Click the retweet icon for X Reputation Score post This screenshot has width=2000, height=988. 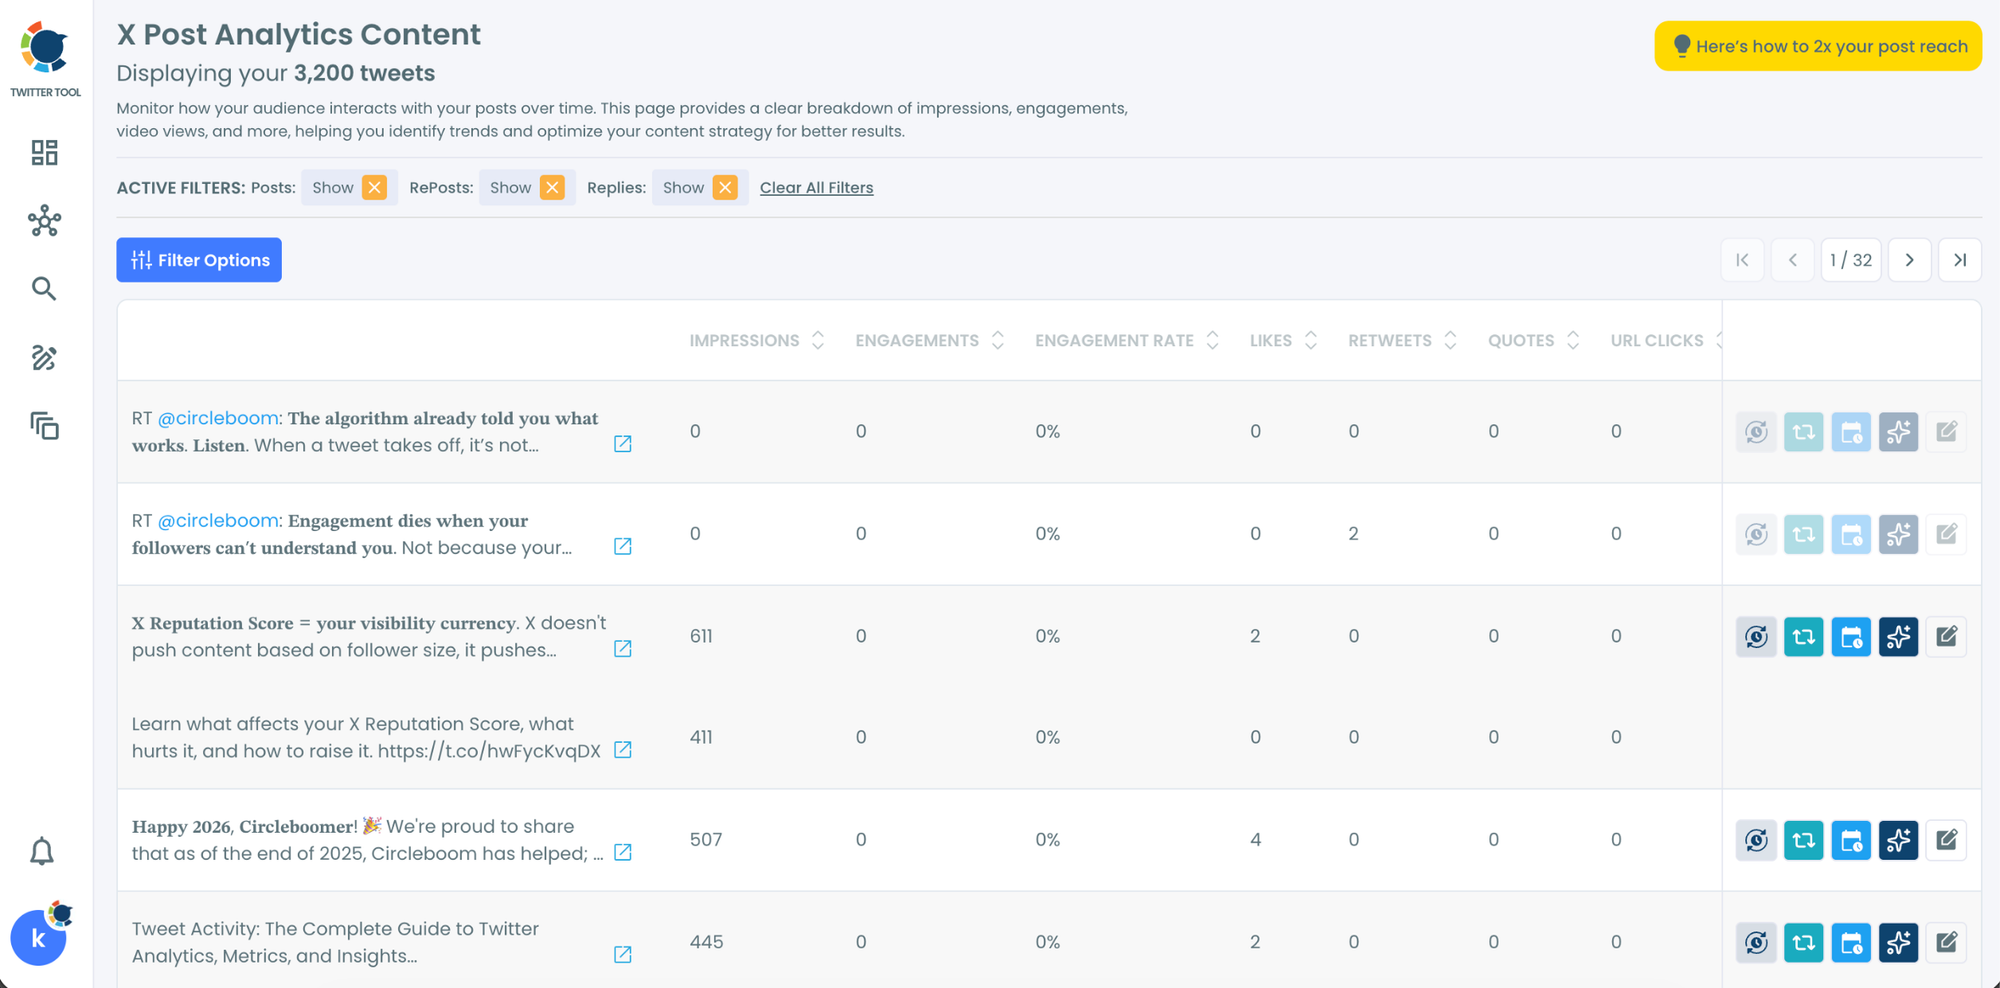[1803, 637]
